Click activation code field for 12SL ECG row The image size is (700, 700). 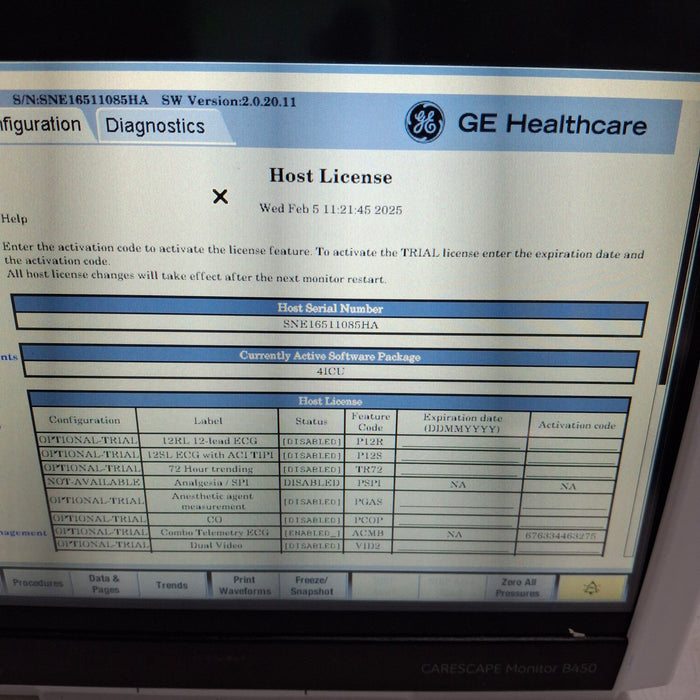point(573,458)
